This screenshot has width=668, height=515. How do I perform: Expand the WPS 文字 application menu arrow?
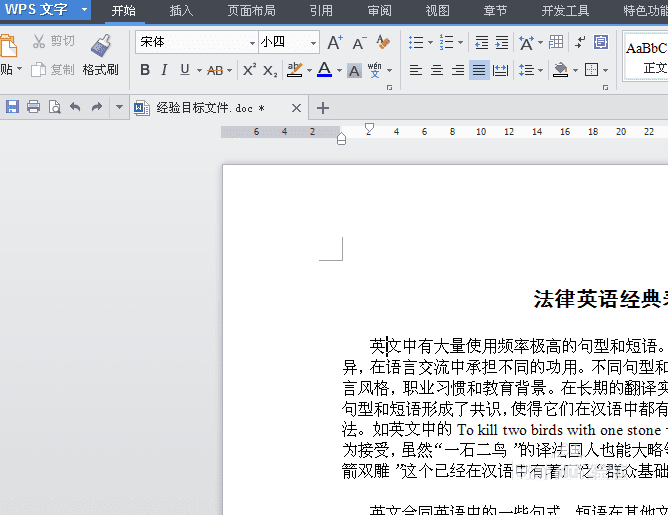(84, 9)
